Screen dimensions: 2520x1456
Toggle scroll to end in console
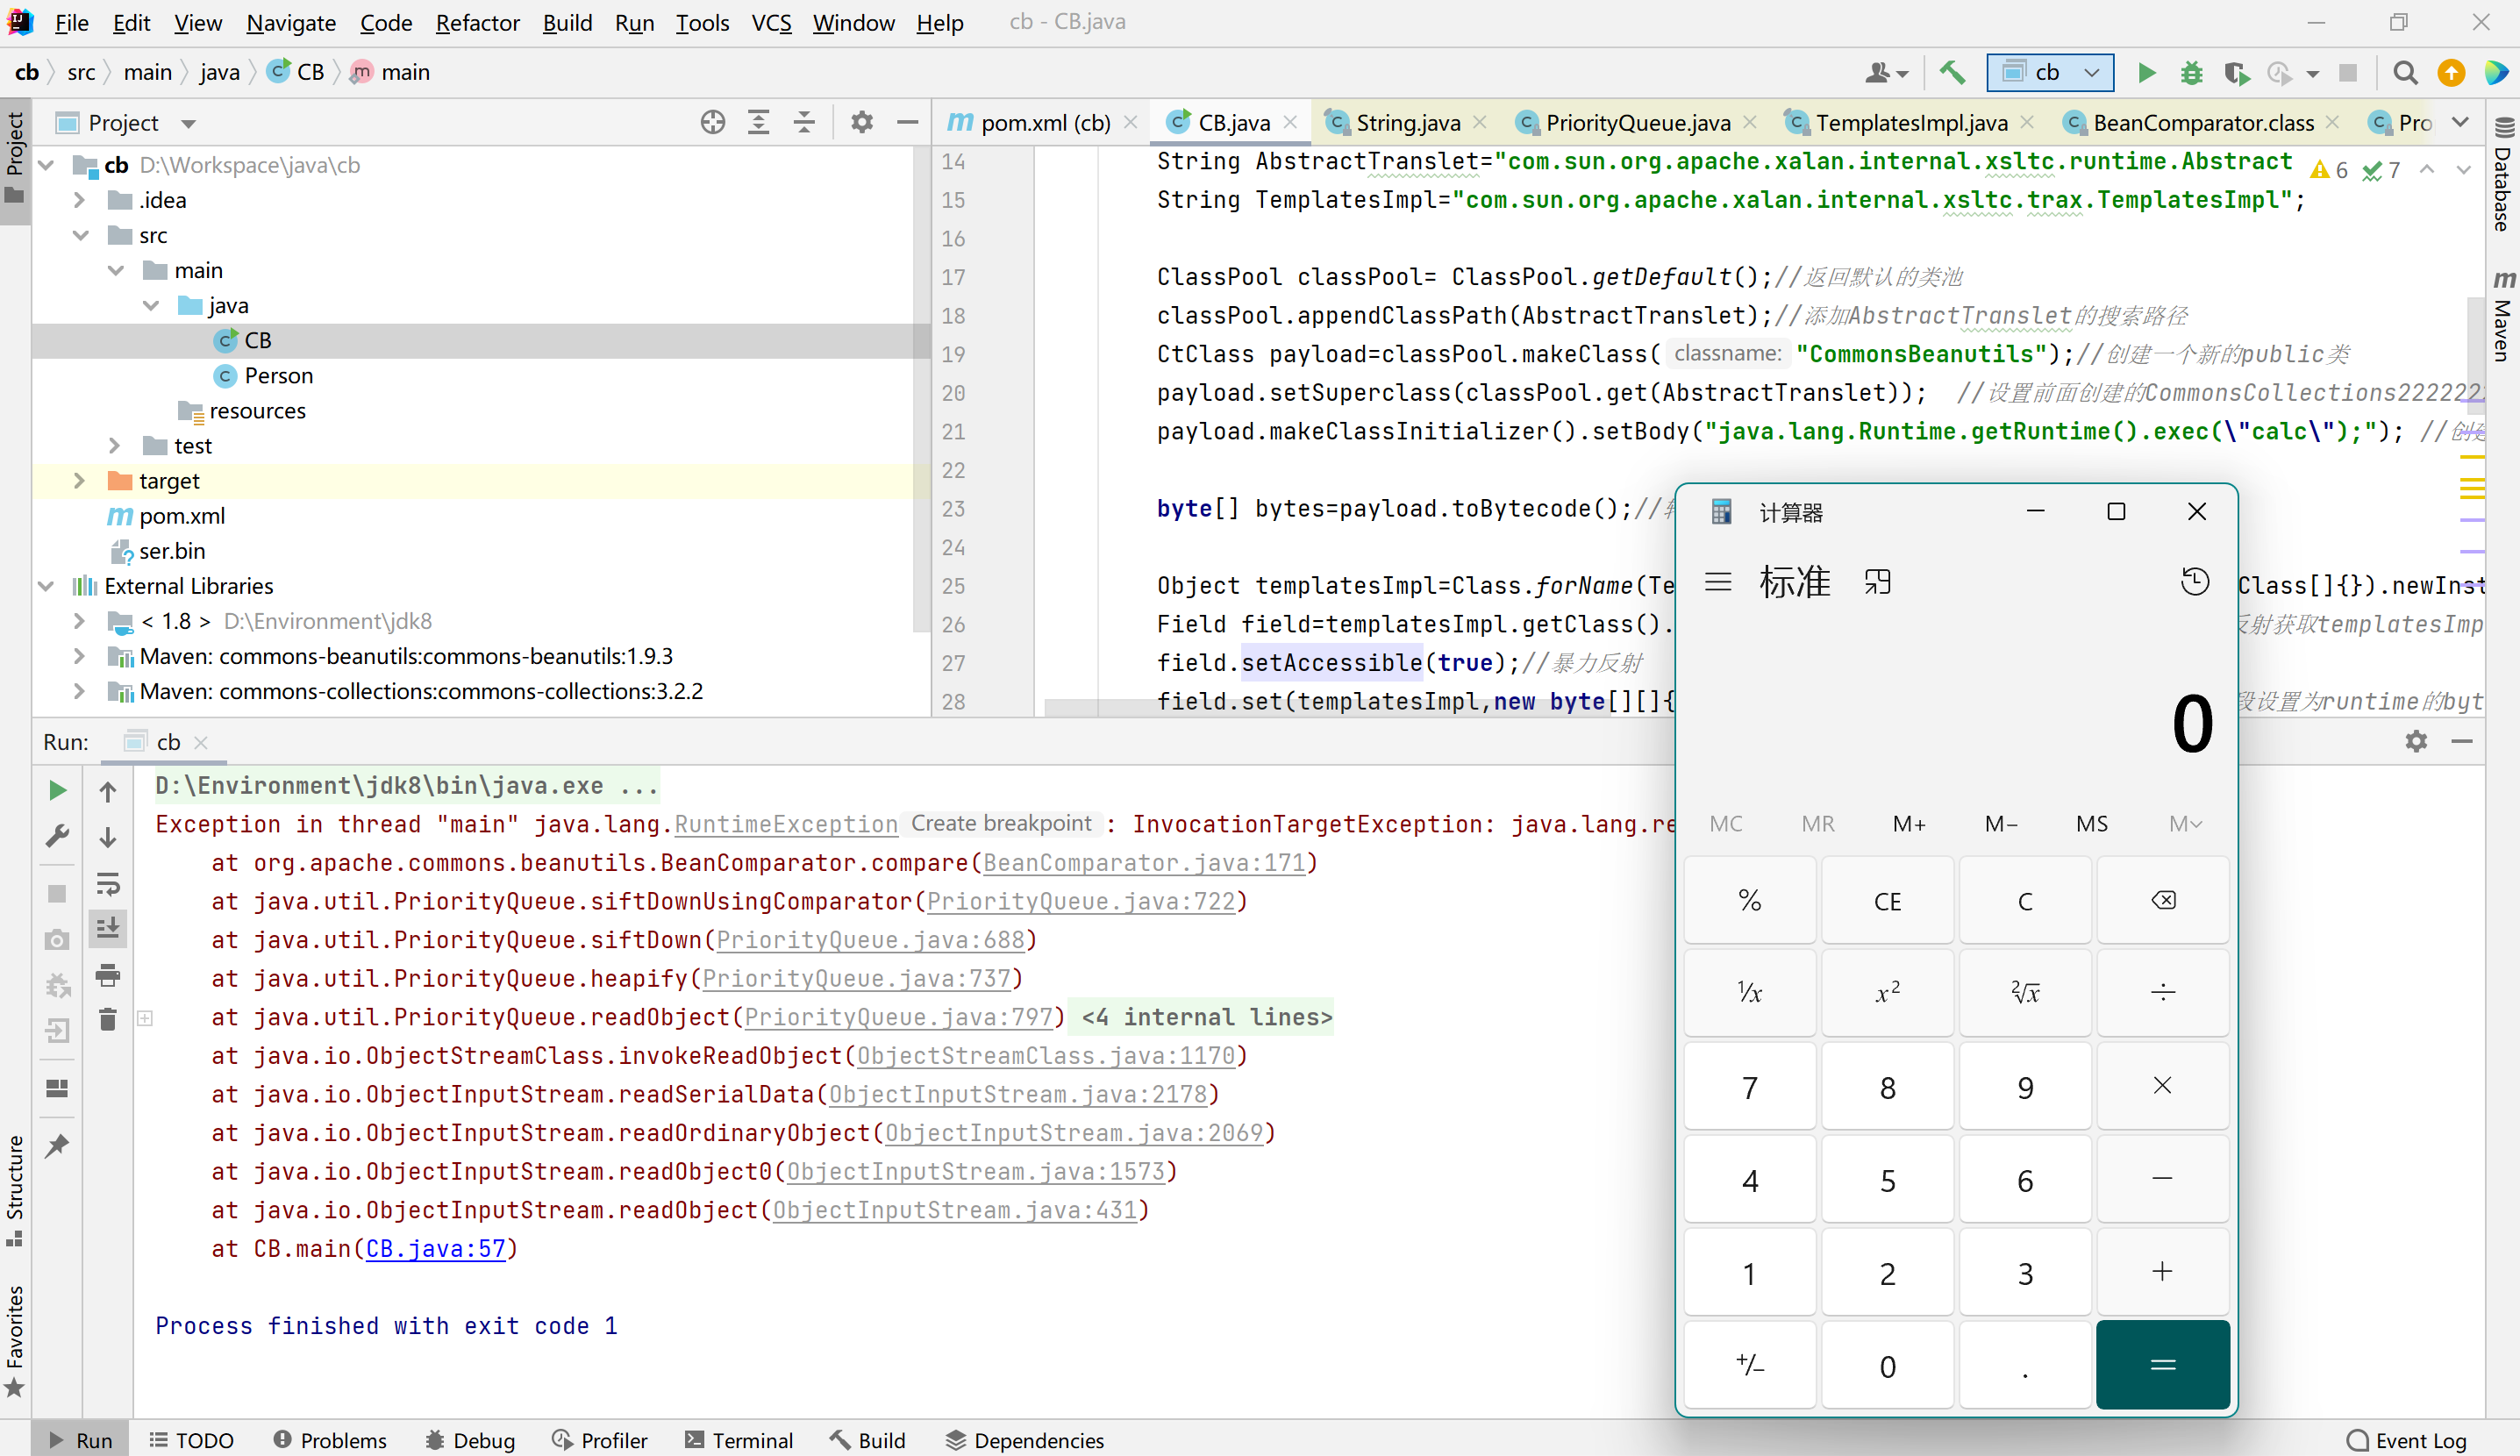[x=108, y=929]
